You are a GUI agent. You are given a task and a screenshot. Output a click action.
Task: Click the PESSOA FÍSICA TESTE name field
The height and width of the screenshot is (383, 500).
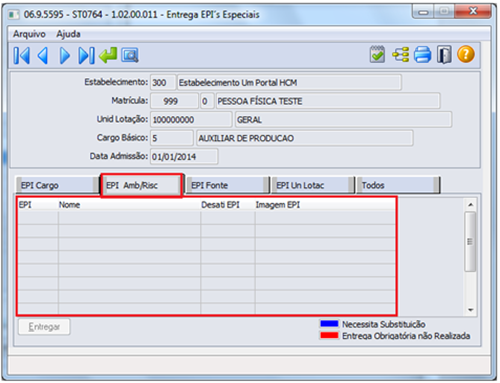(x=328, y=101)
